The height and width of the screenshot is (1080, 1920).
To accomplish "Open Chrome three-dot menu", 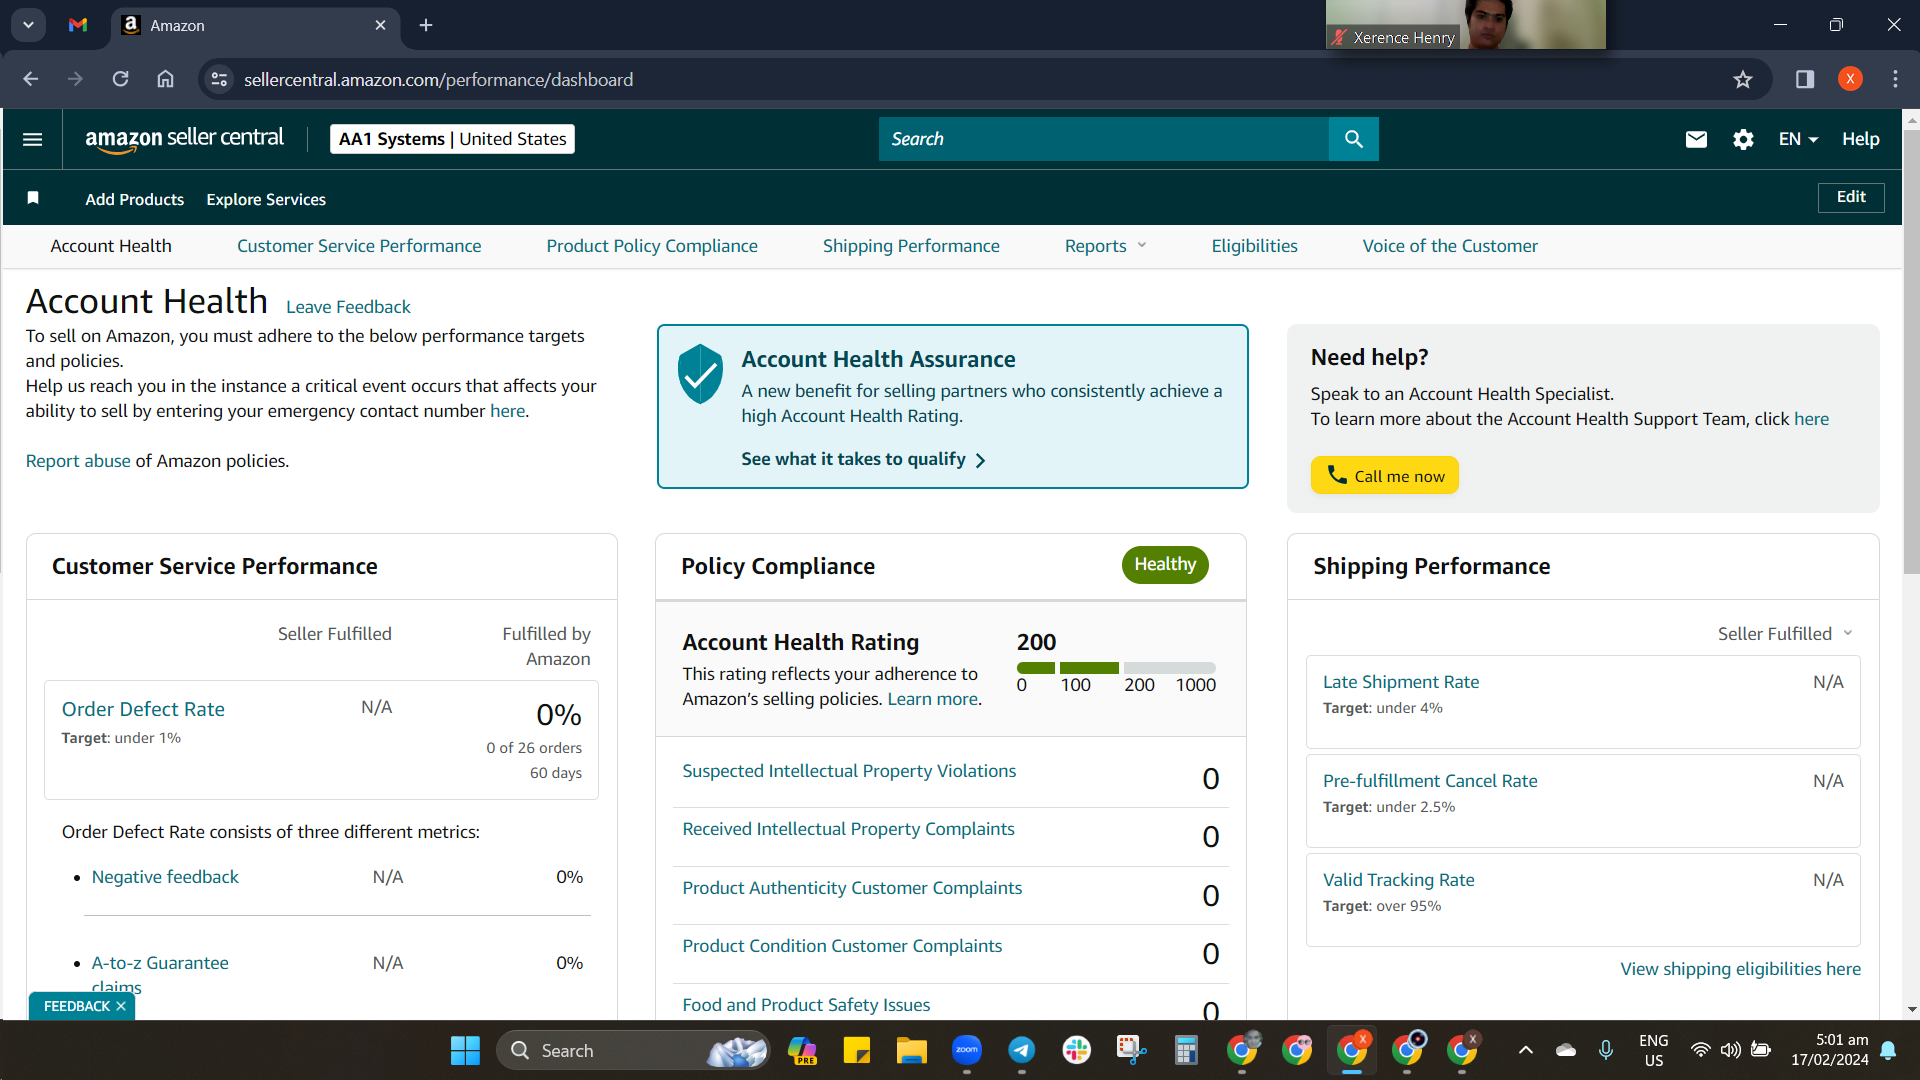I will pyautogui.click(x=1895, y=79).
